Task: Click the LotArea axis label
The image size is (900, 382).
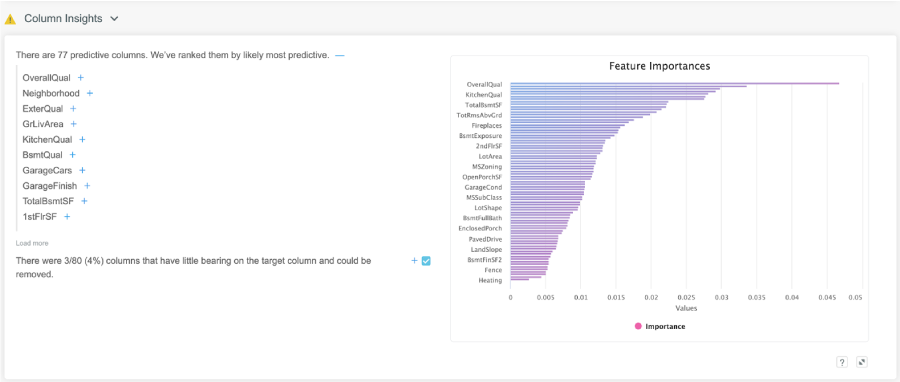Action: click(x=490, y=156)
